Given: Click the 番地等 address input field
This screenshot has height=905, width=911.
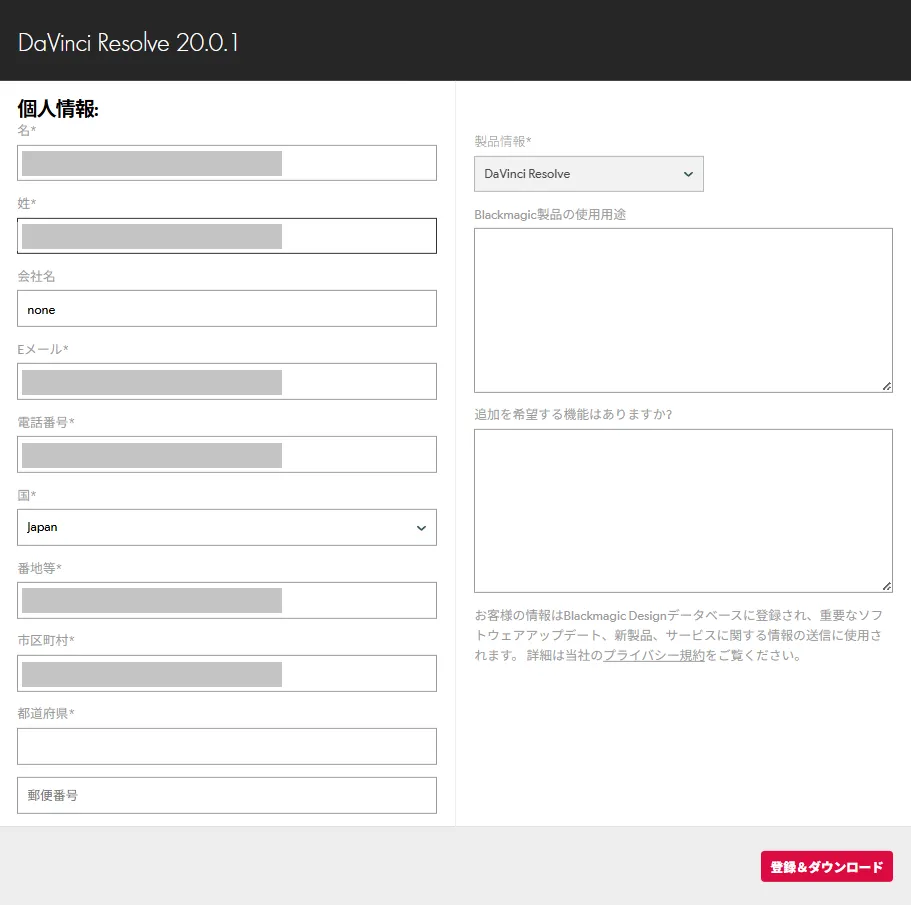Looking at the screenshot, I should click(227, 600).
